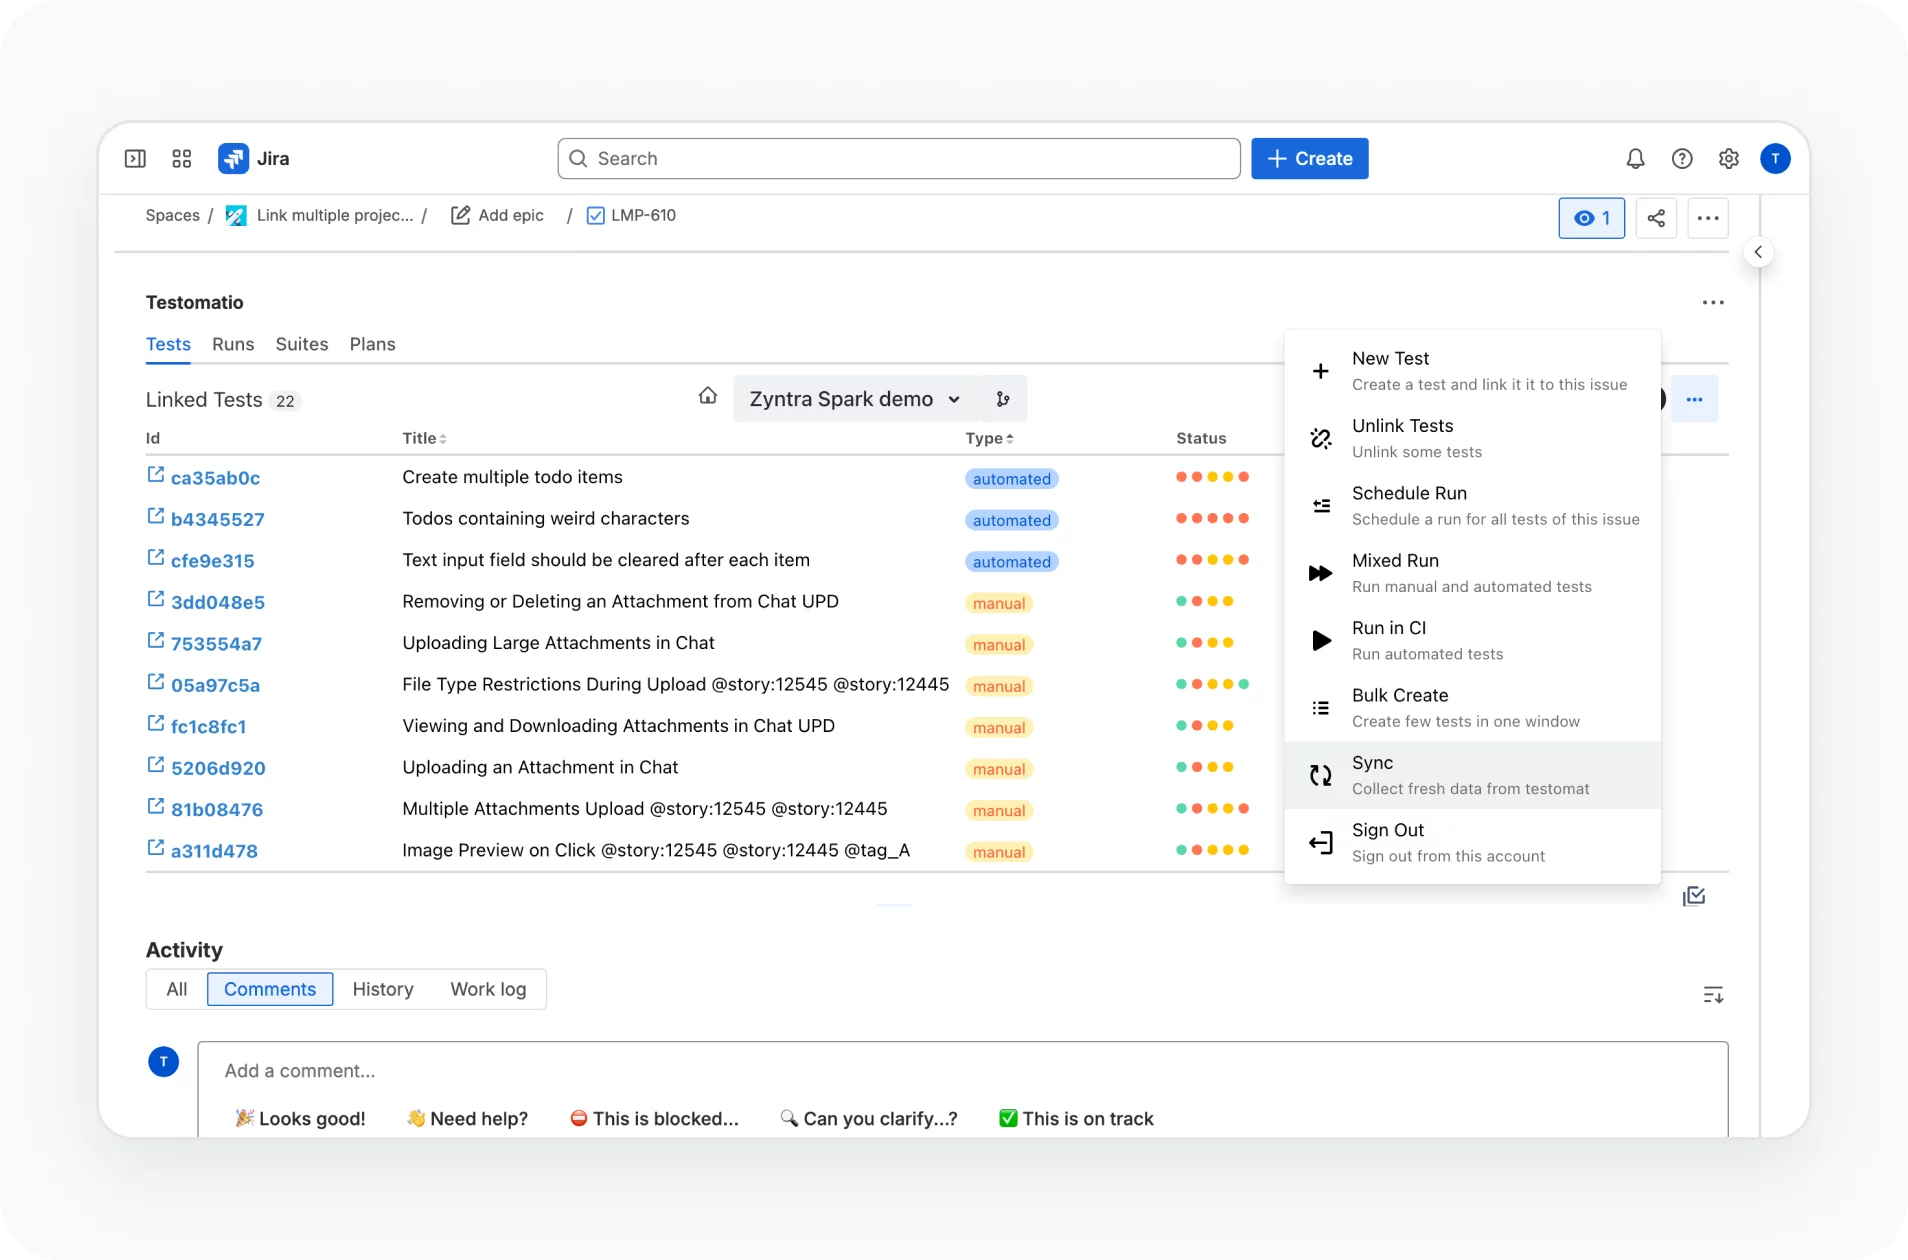Screen dimensions: 1908x1260
Task: Open the Spaces breadcrumb link
Action: [172, 215]
